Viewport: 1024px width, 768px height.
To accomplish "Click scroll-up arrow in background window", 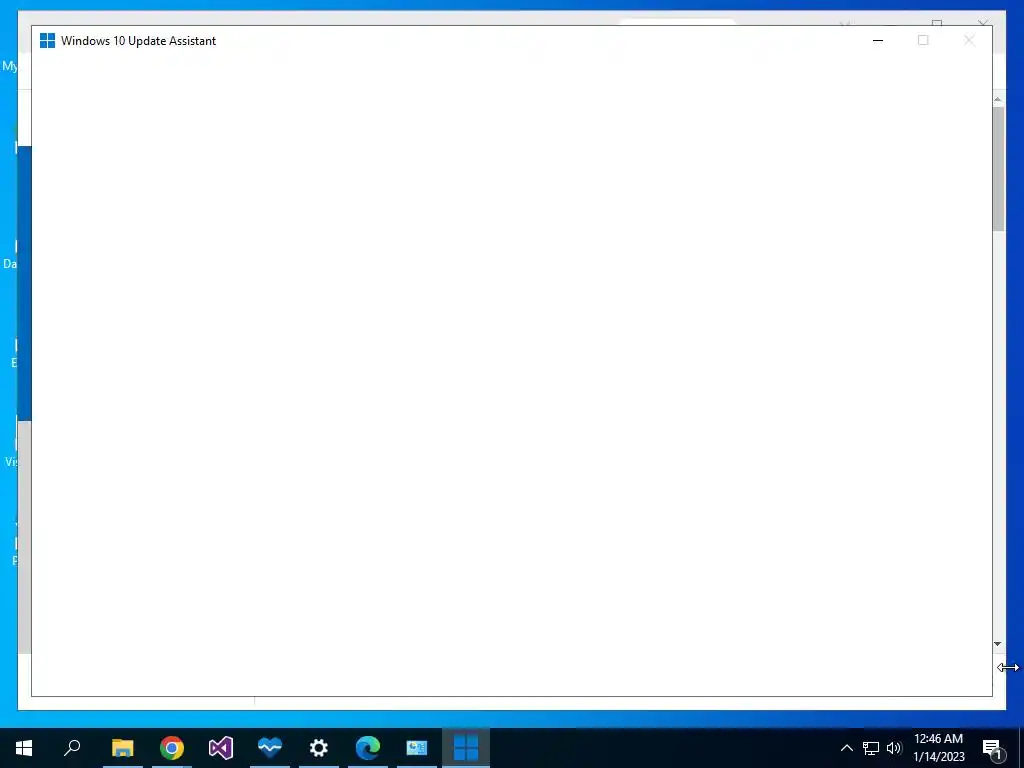I will [997, 99].
